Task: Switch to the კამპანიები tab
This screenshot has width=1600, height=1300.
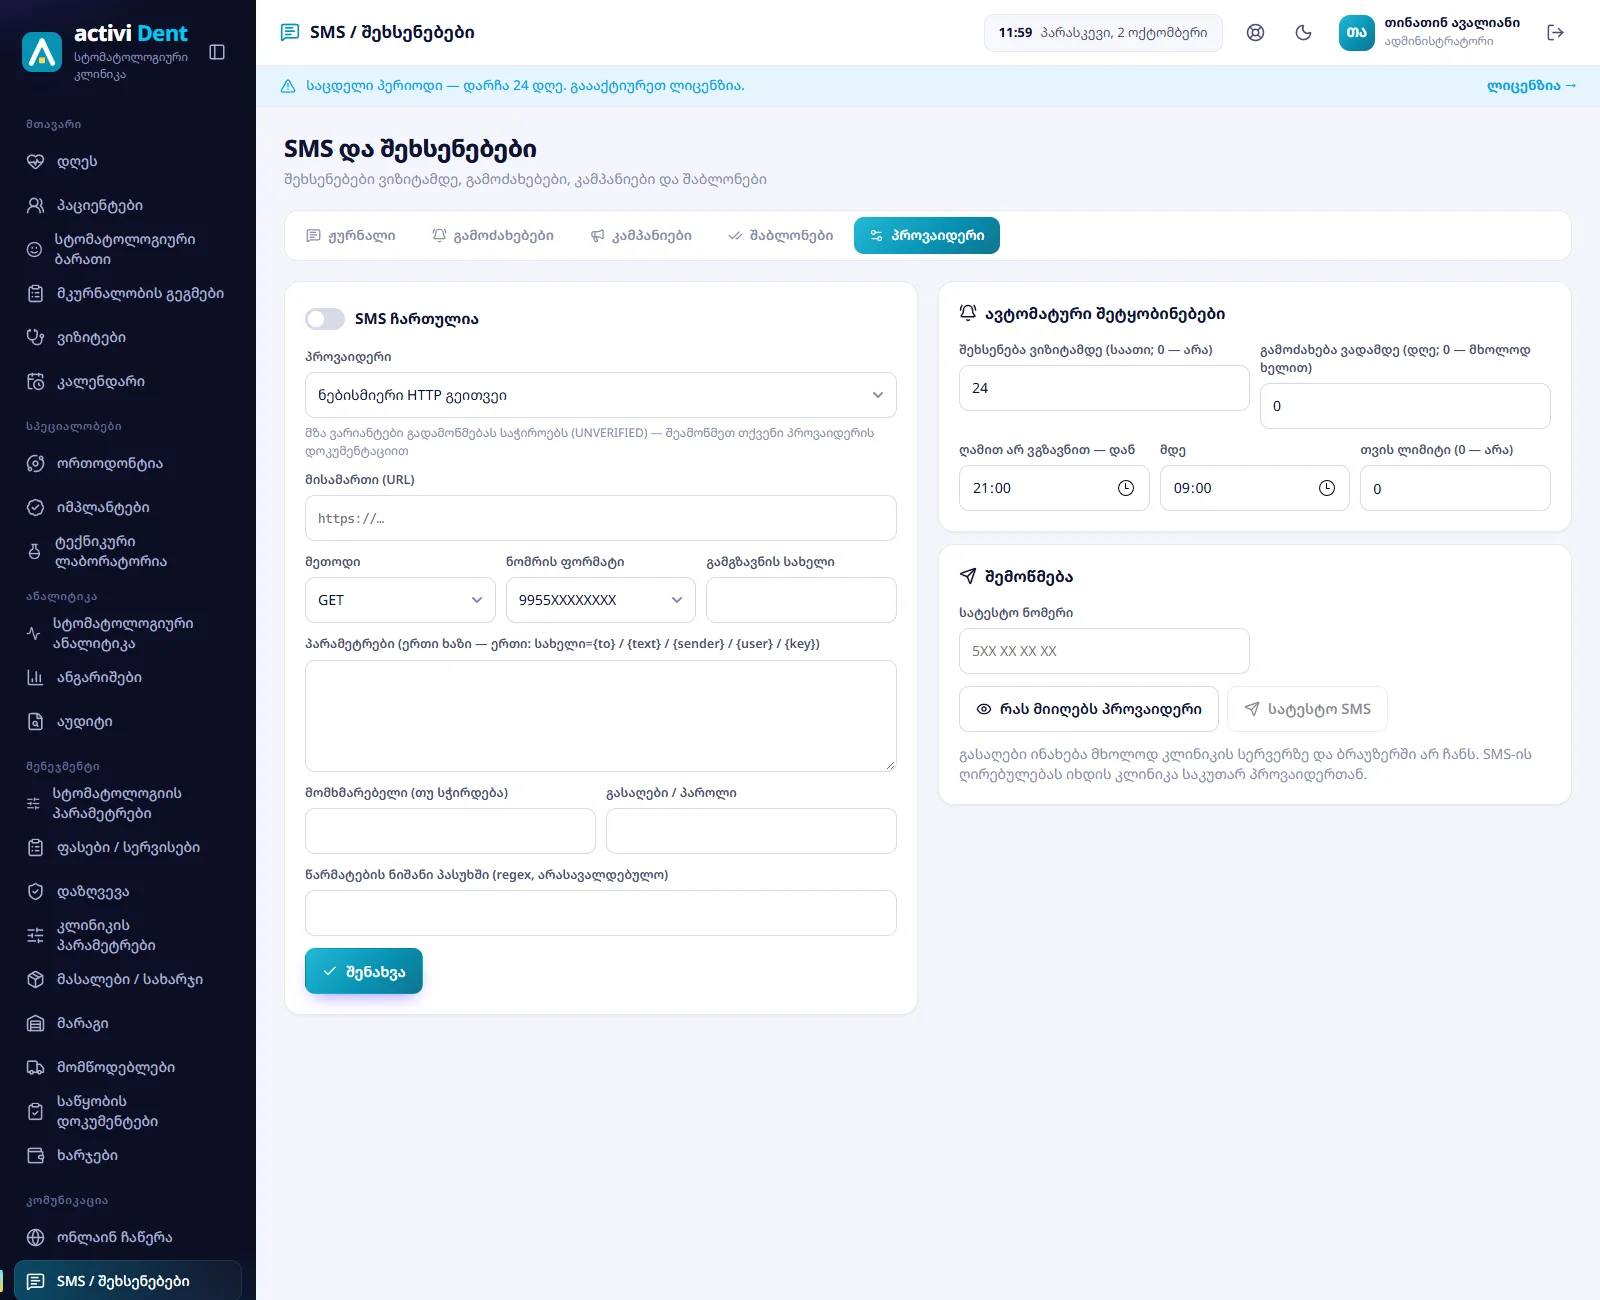Action: tap(641, 236)
